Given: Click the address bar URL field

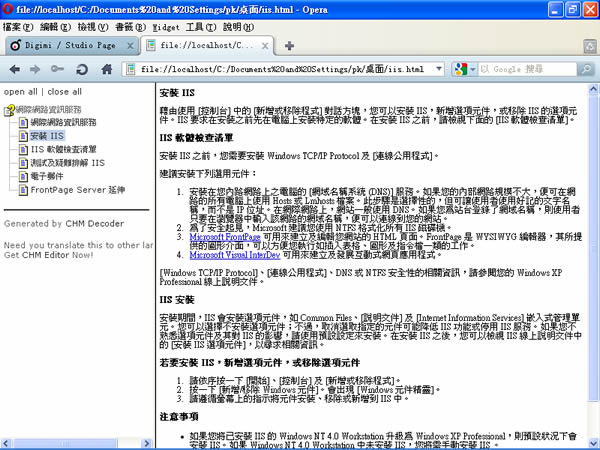Looking at the screenshot, I should click(283, 69).
